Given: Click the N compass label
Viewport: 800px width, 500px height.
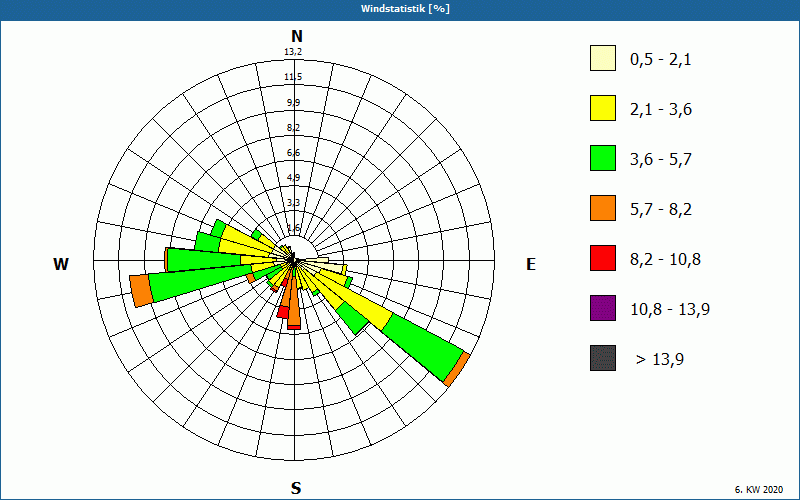Looking at the screenshot, I should tap(296, 36).
